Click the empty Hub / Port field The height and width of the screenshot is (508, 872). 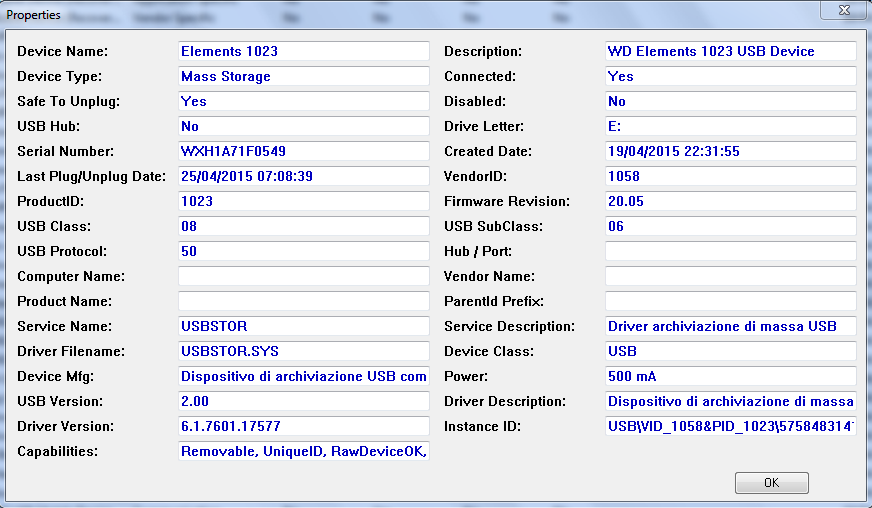731,251
